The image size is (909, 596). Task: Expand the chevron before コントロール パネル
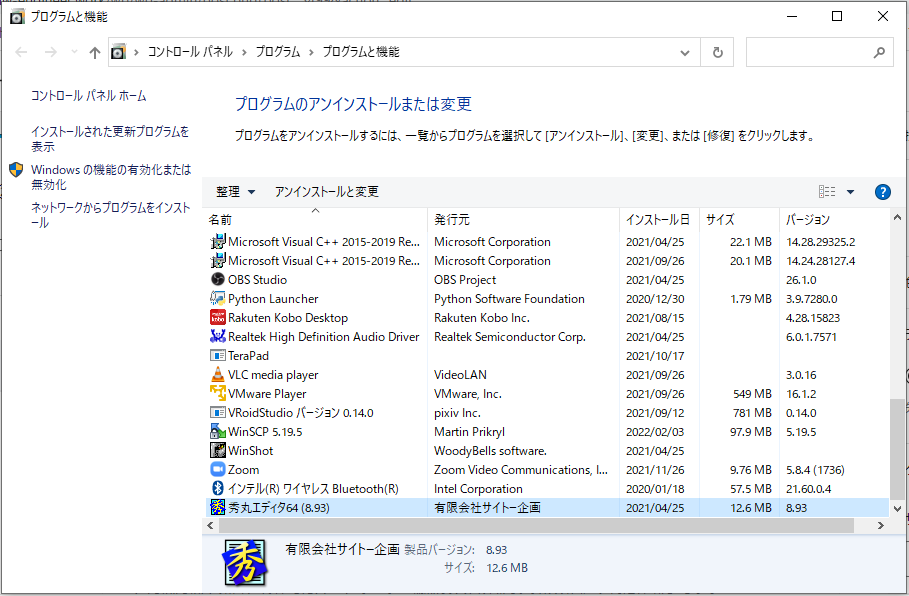[x=136, y=52]
